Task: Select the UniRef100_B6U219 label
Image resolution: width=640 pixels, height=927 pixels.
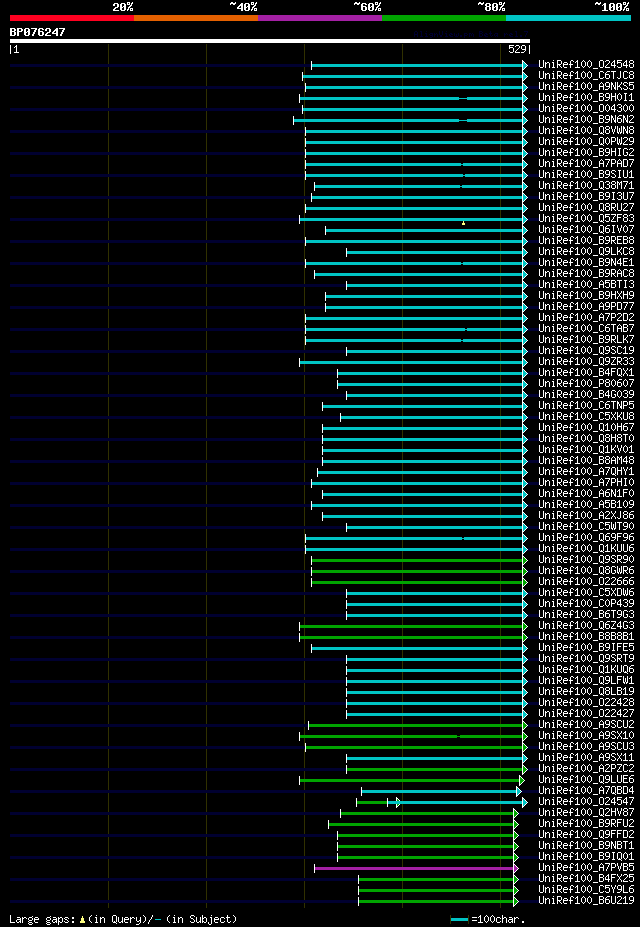Action: [586, 901]
